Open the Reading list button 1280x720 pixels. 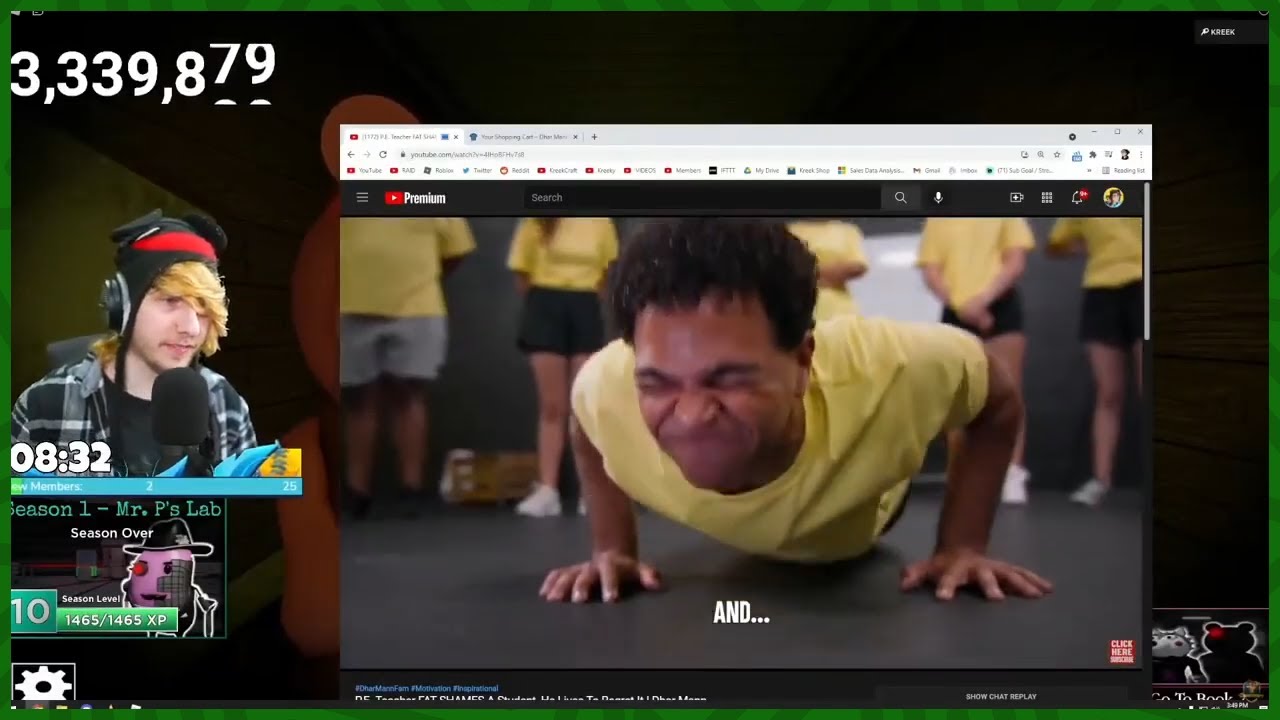coord(1123,171)
